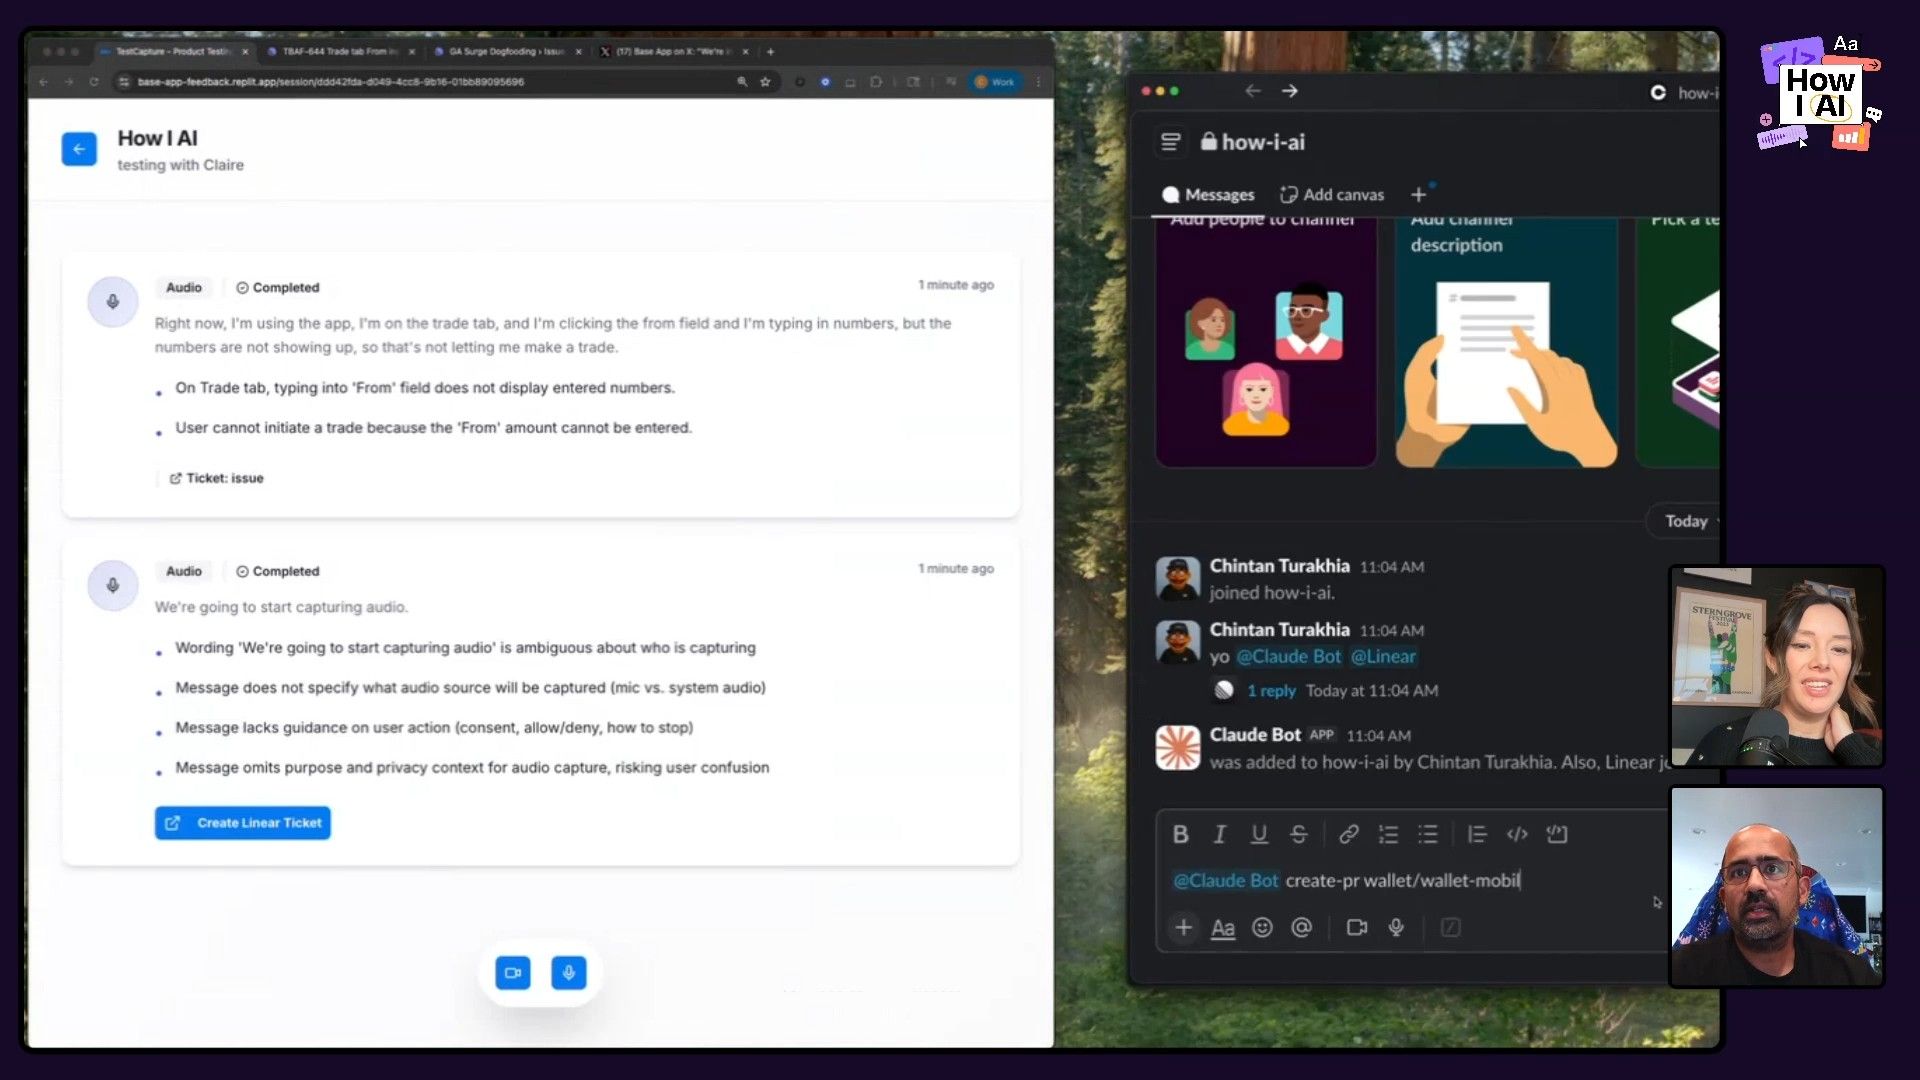Click the browser reload icon

pos(94,82)
